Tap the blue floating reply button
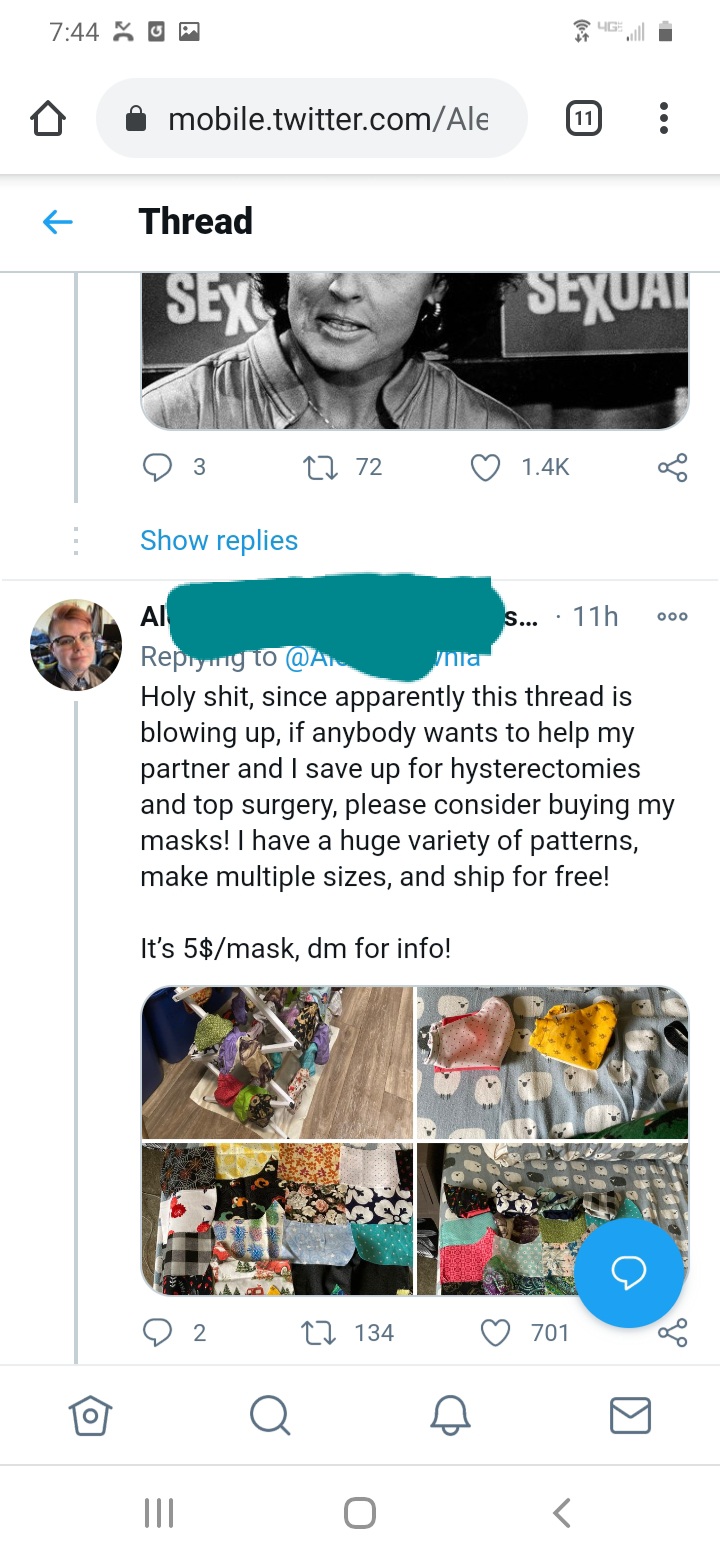Screen dimensions: 720x1560 coord(629,1272)
